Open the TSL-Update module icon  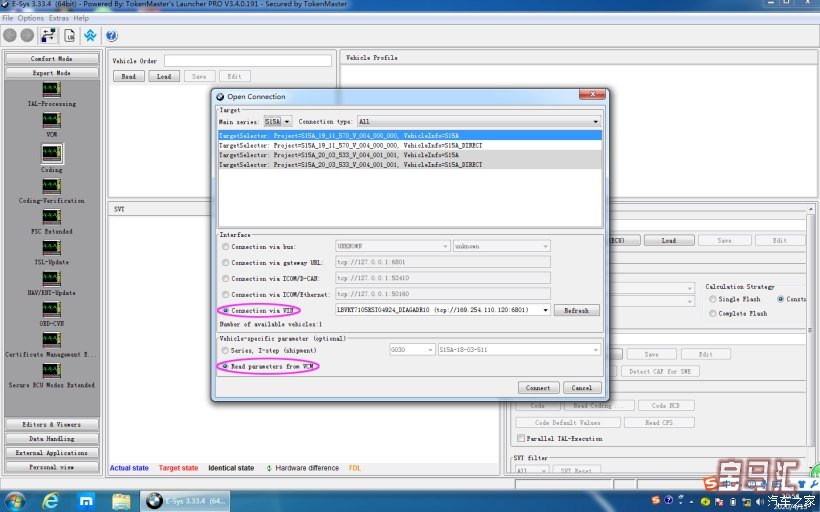point(51,248)
